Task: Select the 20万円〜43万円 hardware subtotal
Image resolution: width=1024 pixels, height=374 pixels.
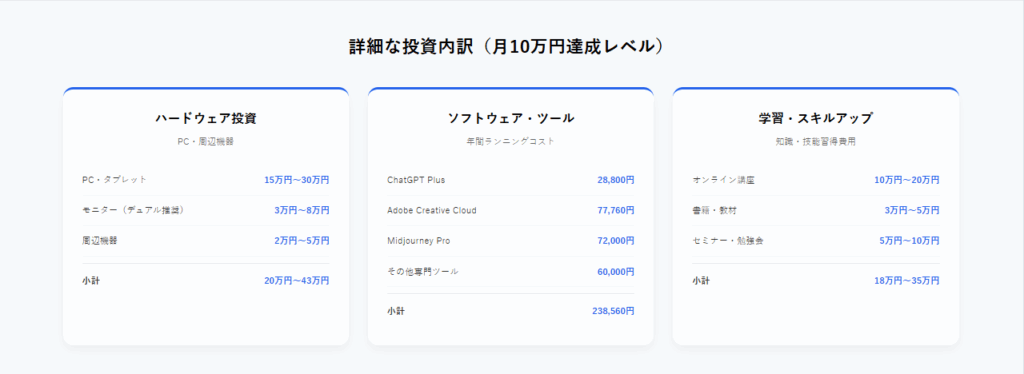Action: coord(296,281)
